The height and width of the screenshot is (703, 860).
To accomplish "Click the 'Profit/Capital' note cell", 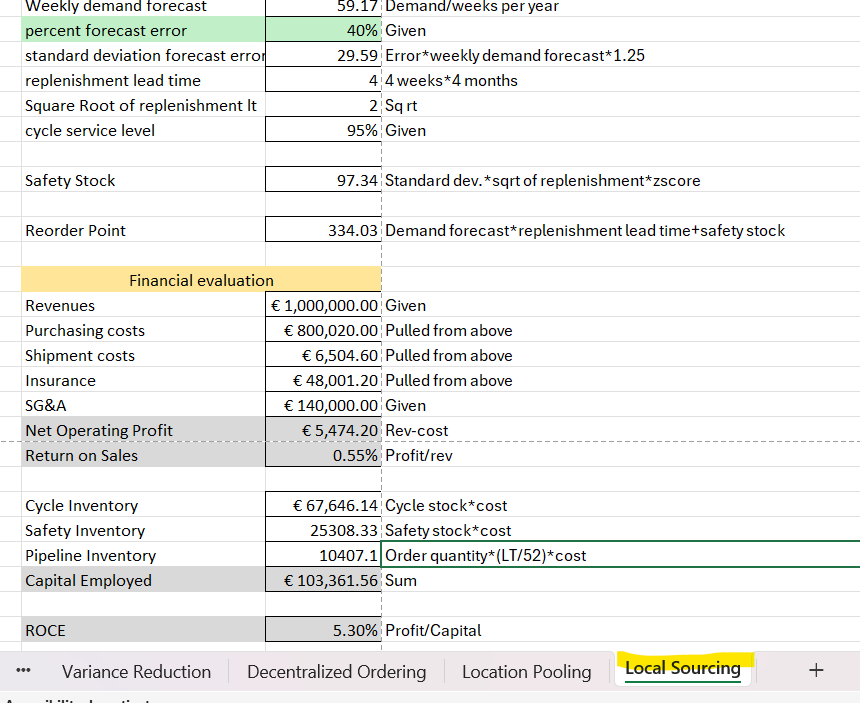I will [433, 630].
